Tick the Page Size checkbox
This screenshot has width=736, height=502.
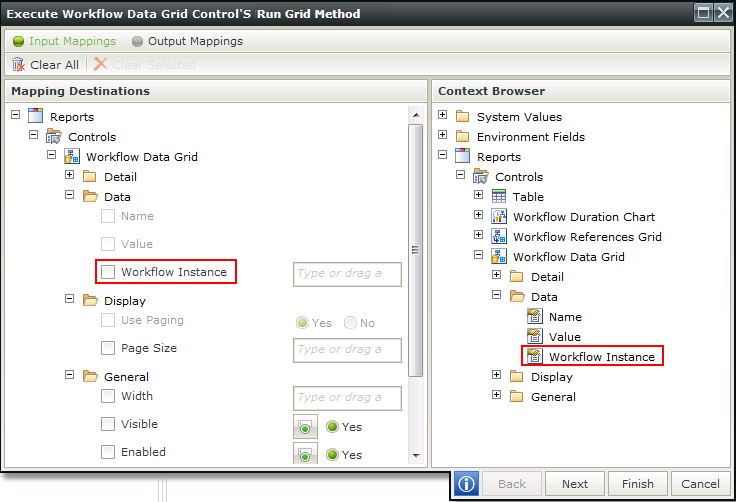[x=108, y=348]
